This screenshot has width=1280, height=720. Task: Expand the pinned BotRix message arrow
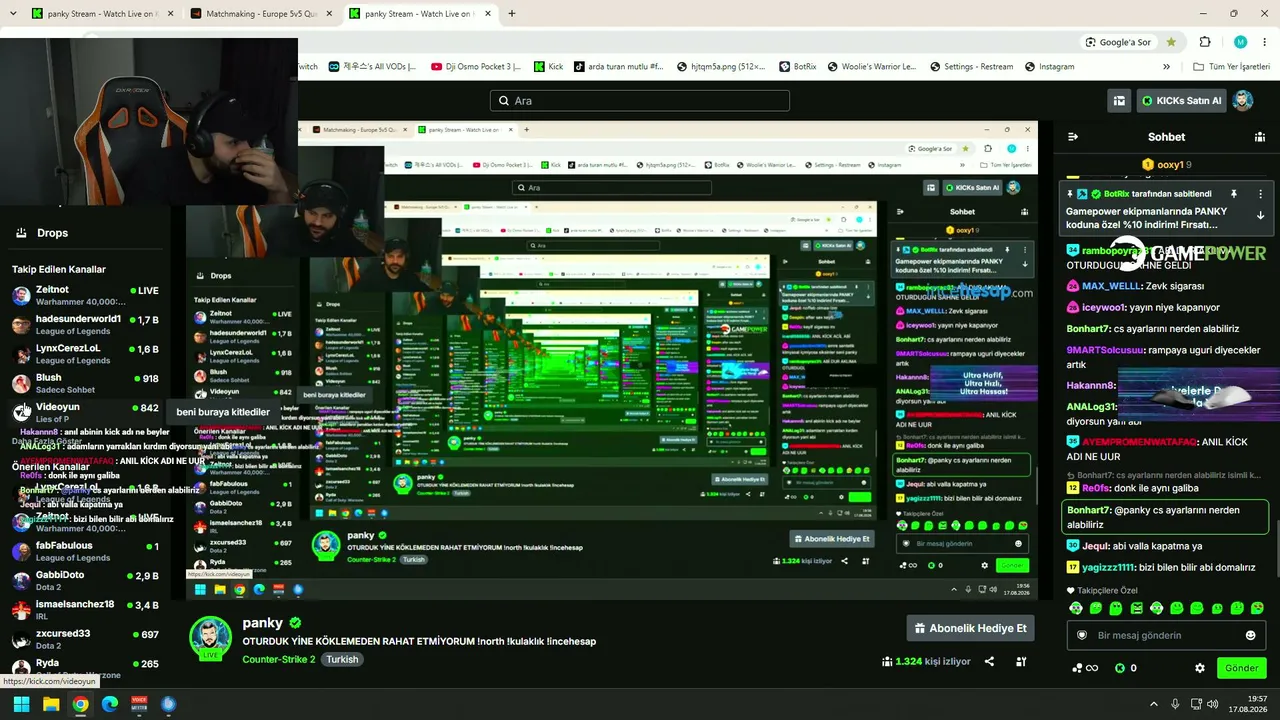click(x=1260, y=215)
